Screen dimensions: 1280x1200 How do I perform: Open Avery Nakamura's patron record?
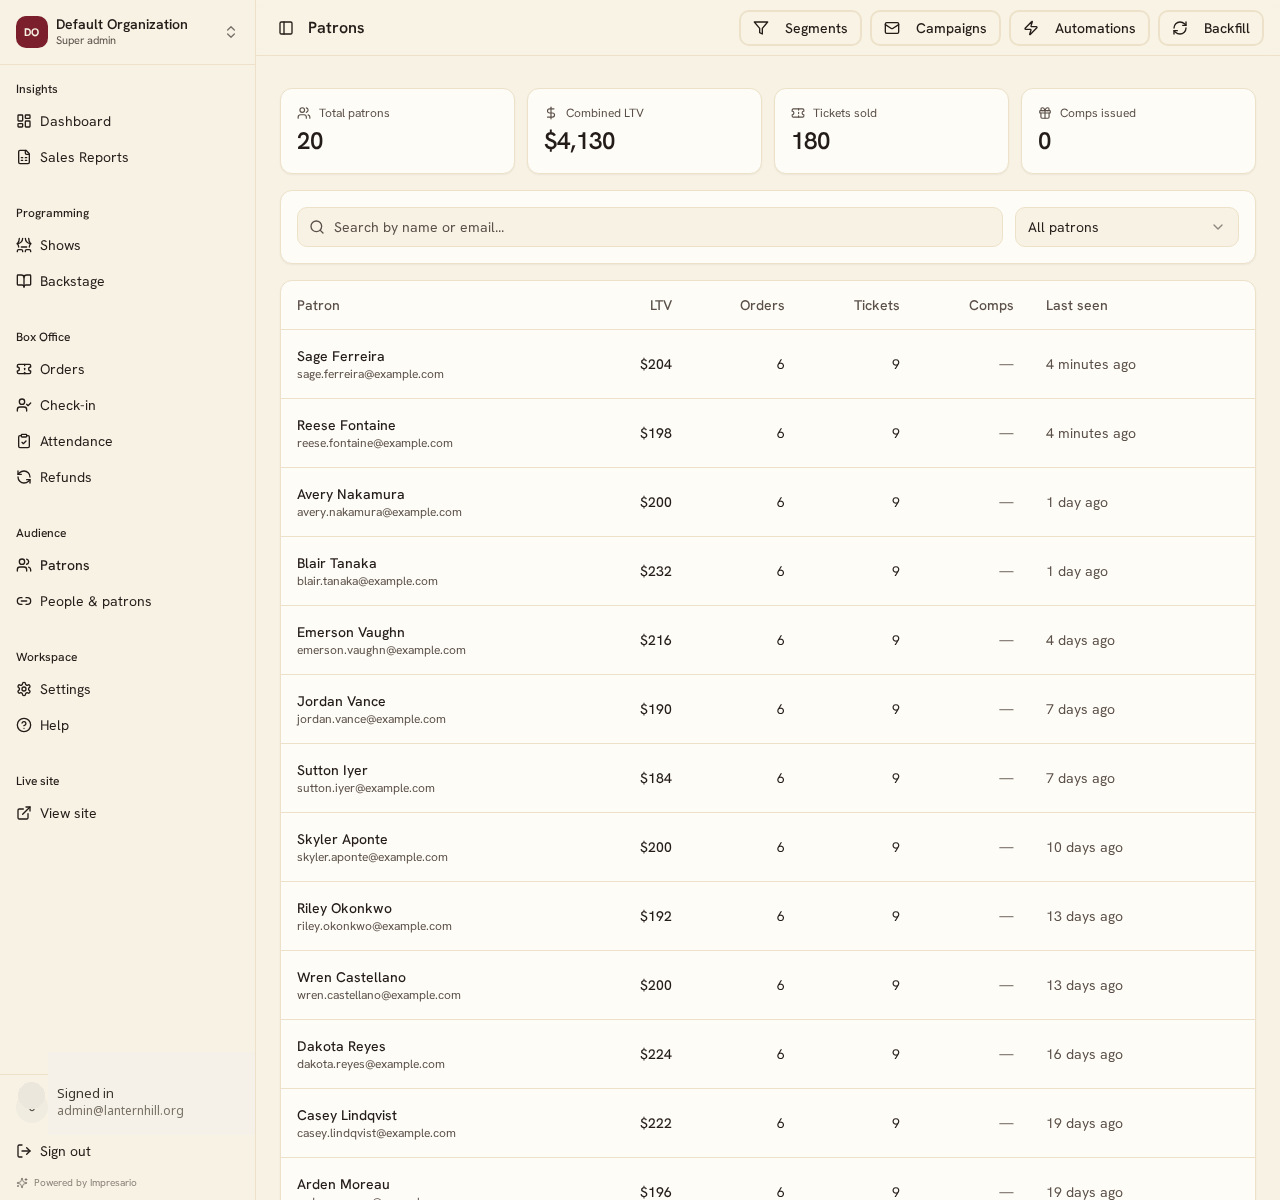(351, 494)
